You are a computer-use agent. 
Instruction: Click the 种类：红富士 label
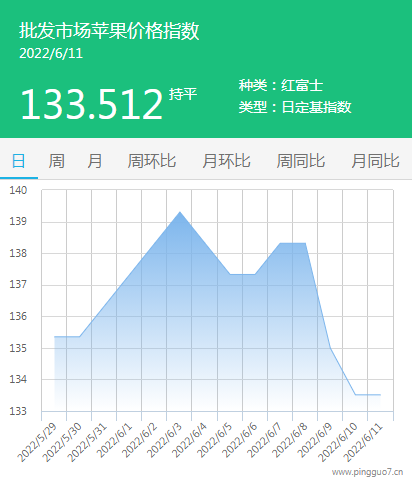click(x=281, y=85)
